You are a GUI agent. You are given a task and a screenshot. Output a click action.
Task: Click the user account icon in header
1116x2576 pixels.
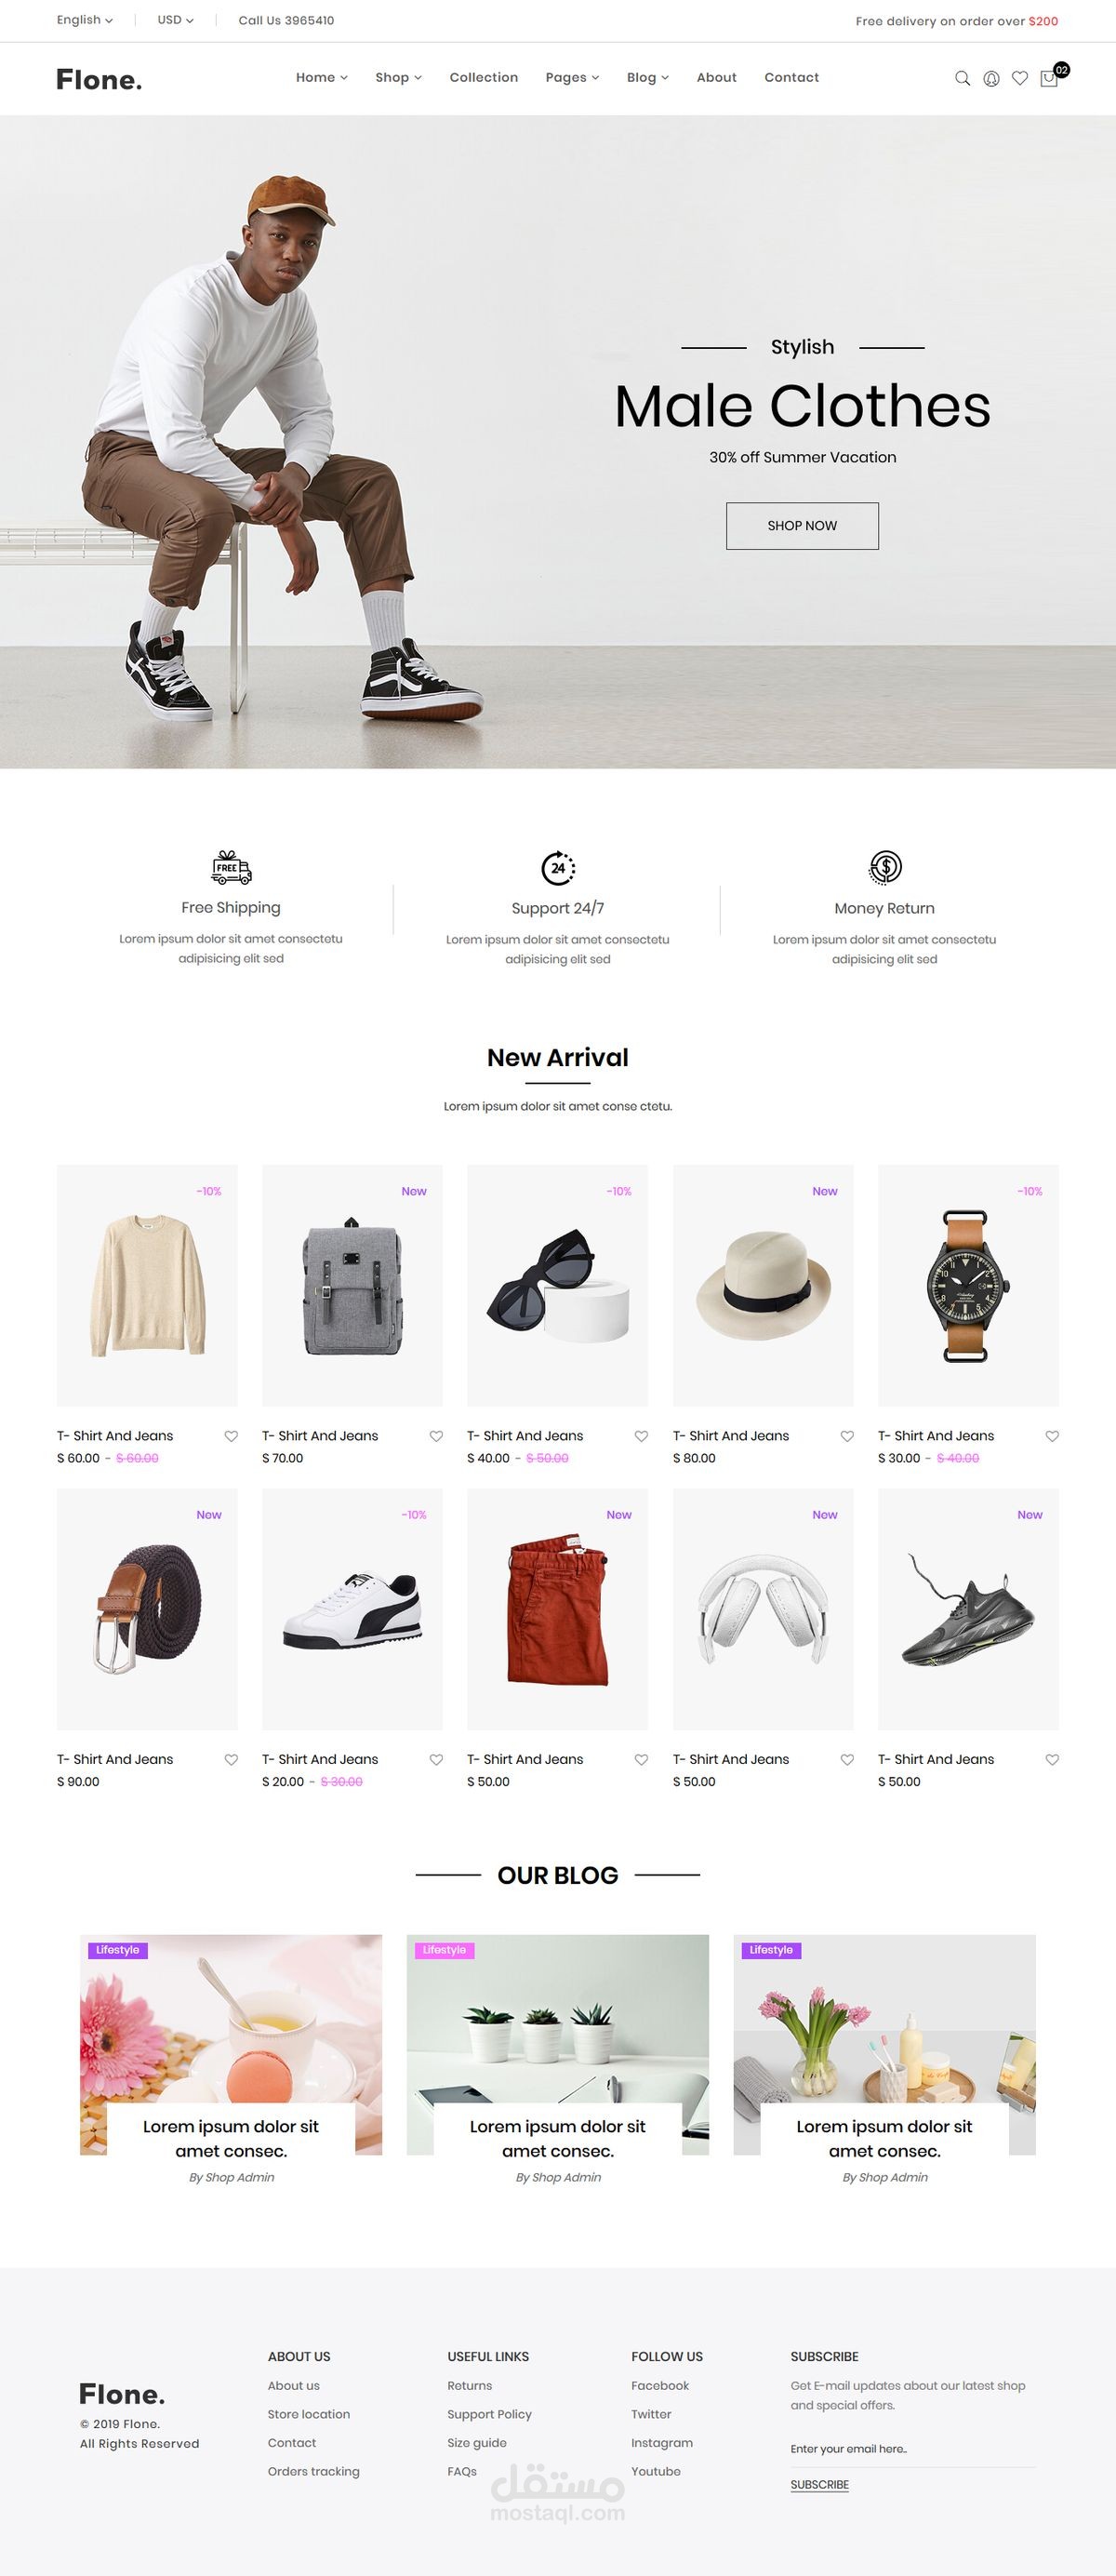[991, 78]
